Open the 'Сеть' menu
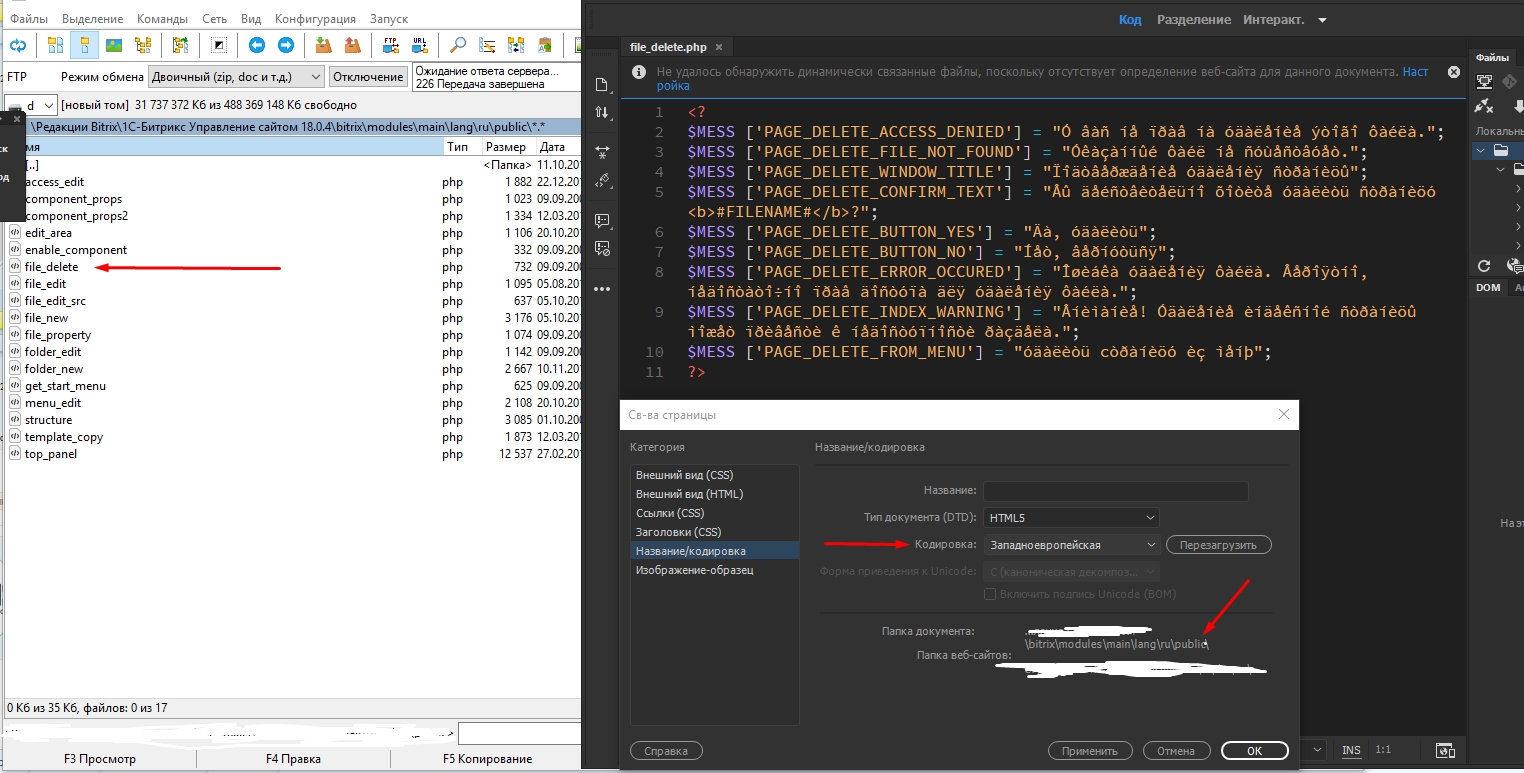The height and width of the screenshot is (773, 1524). point(214,19)
